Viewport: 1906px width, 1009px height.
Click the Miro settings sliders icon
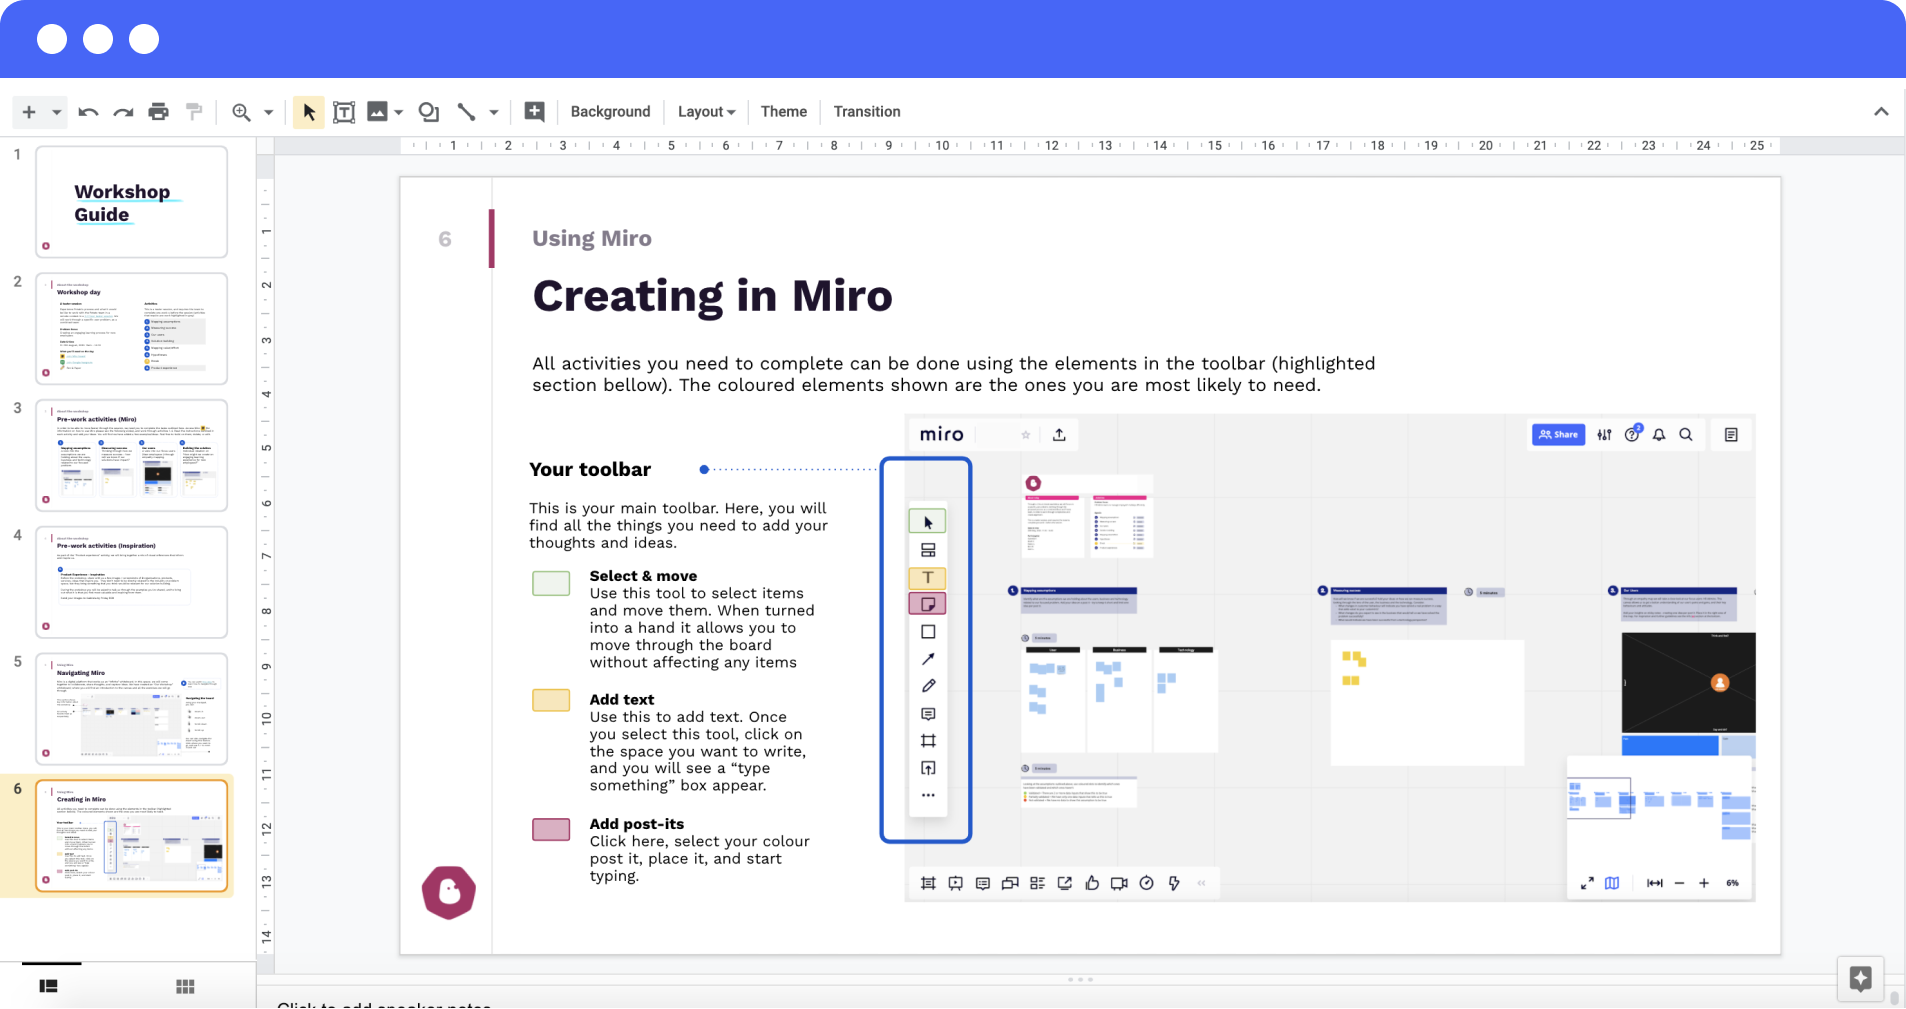pos(1604,435)
